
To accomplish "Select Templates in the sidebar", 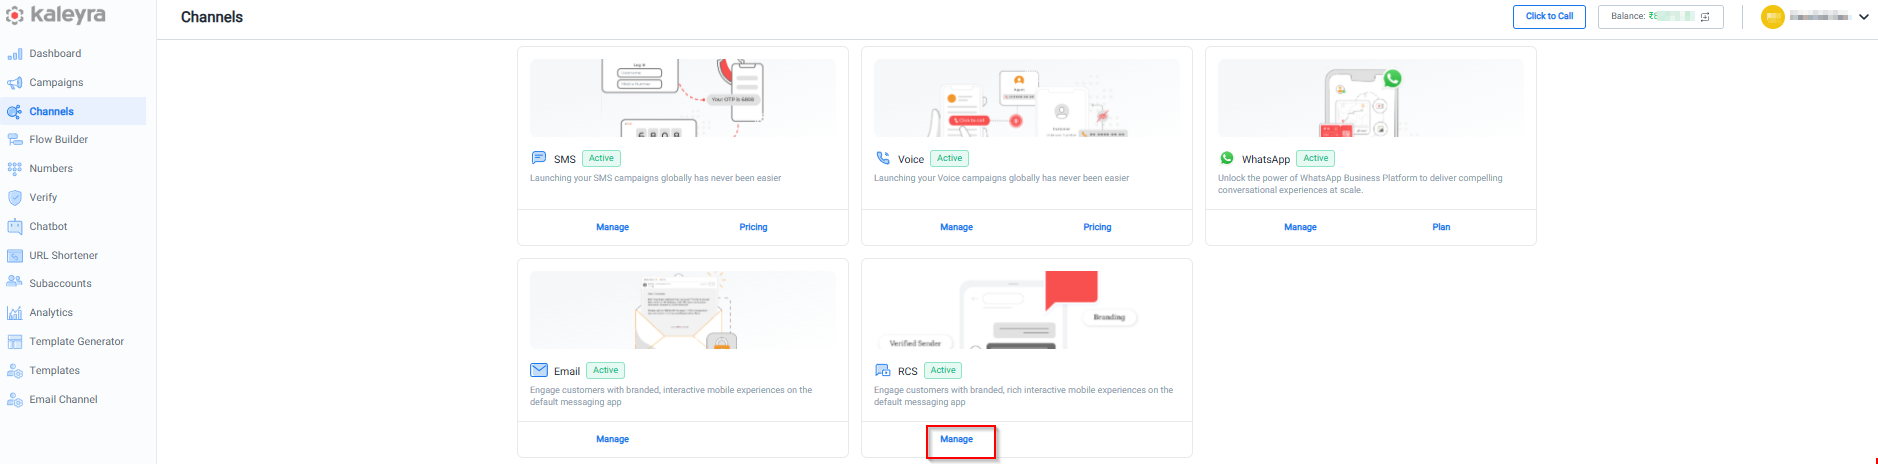I will (x=54, y=371).
